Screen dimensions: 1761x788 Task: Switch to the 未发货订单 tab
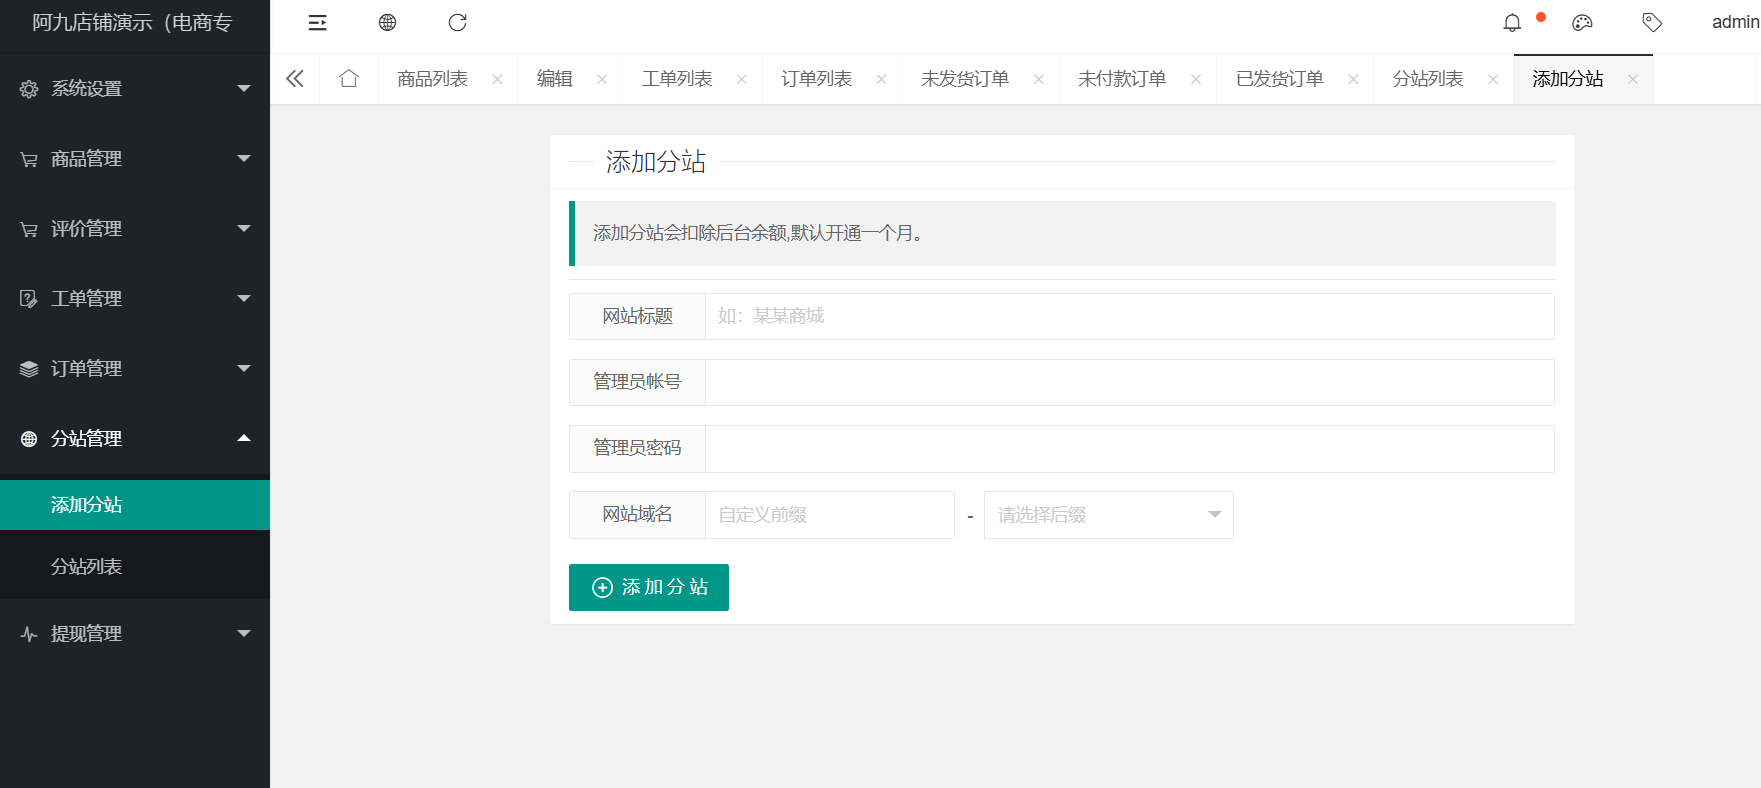pyautogui.click(x=964, y=79)
